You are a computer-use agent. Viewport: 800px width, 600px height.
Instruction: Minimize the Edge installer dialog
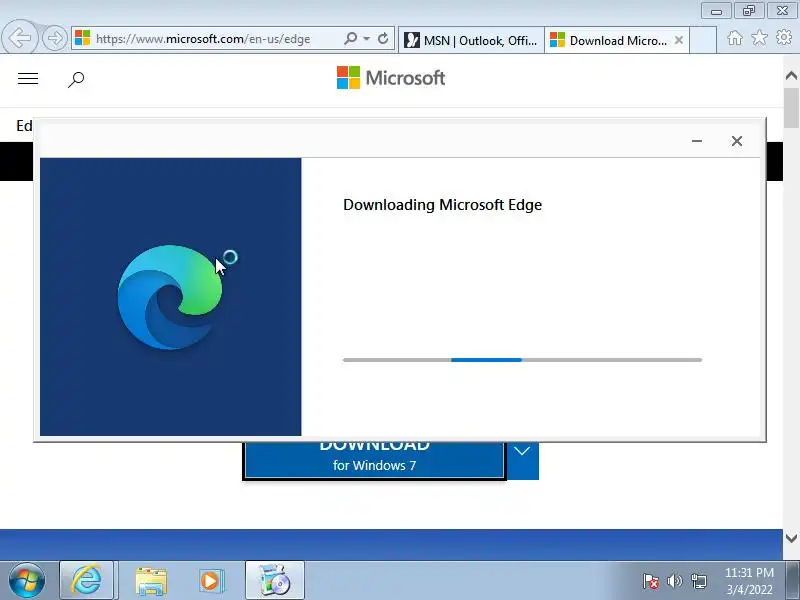coord(697,141)
